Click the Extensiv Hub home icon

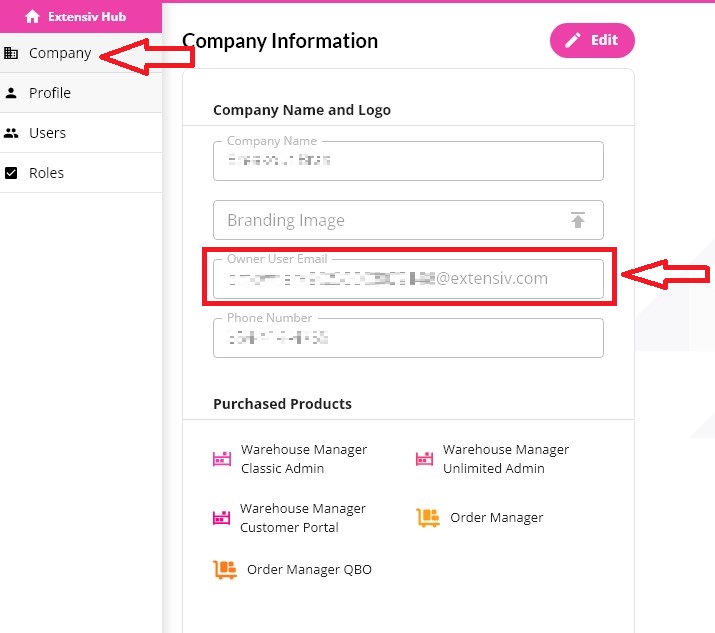[32, 17]
